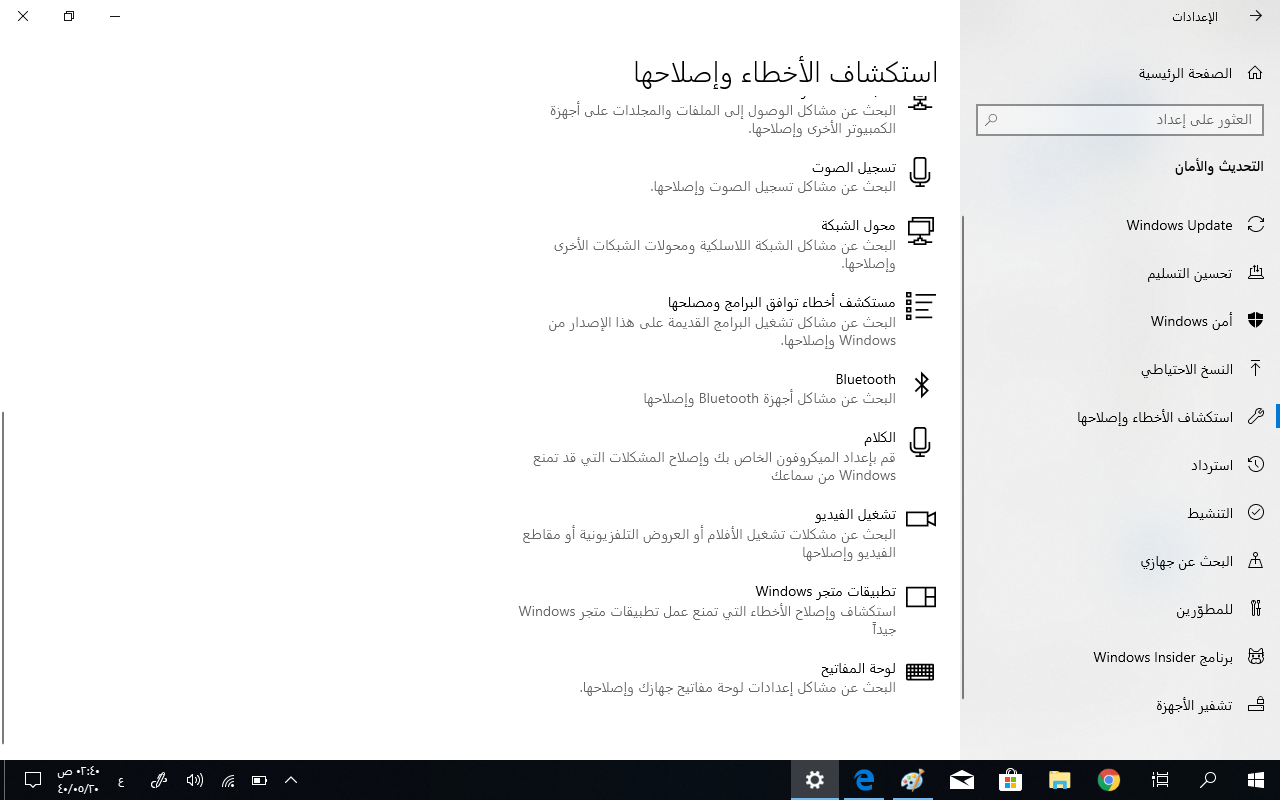Click the video camera icon
The width and height of the screenshot is (1280, 800).
click(921, 519)
